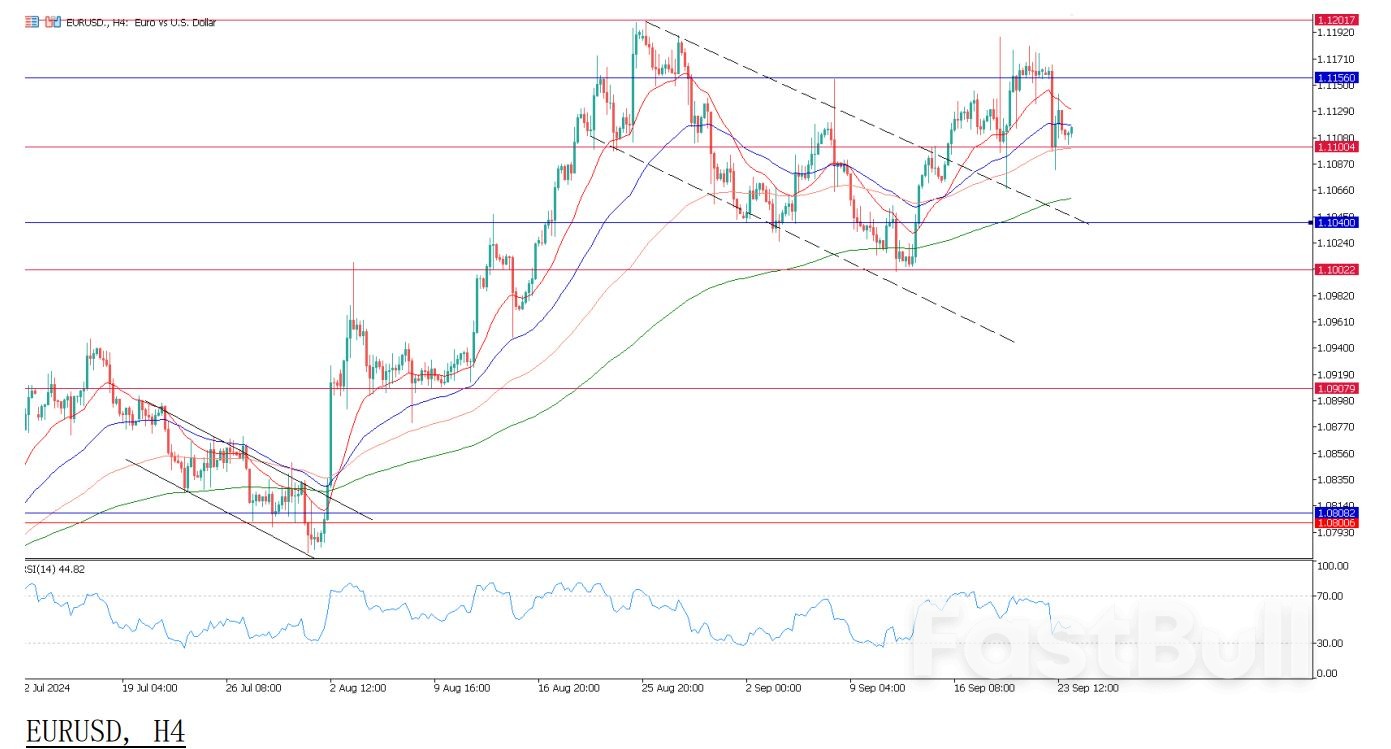1391x749 pixels.
Task: Click the red price tag 1.10022
Action: (1338, 269)
